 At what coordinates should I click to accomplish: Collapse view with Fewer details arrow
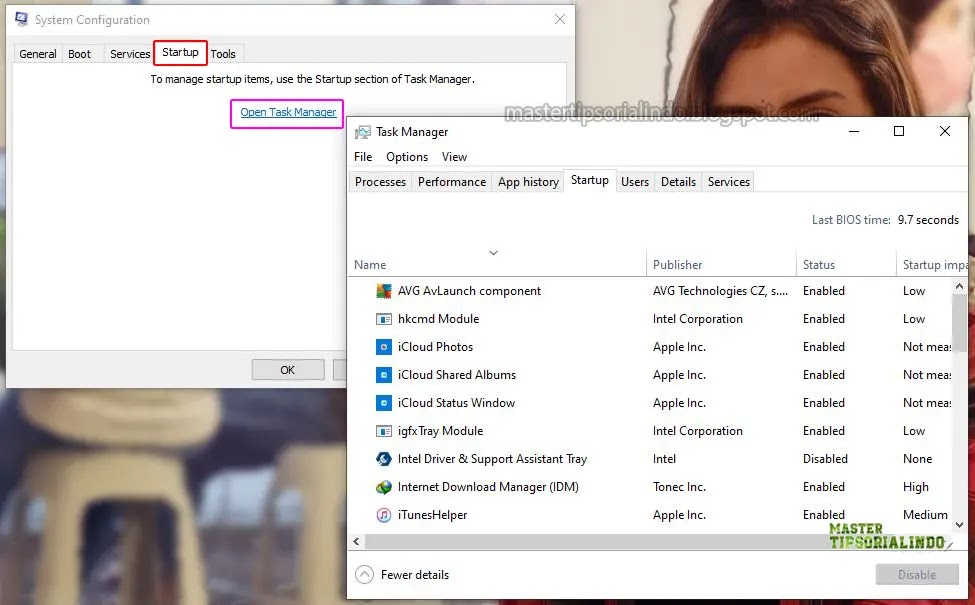[x=364, y=575]
